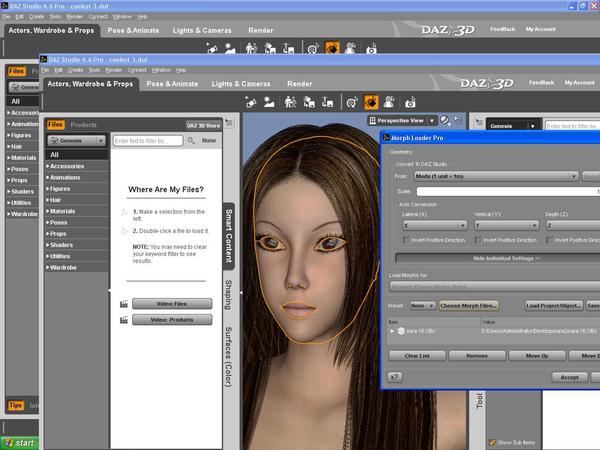
Task: Open the Perspective View dropdown arrow
Action: point(432,121)
